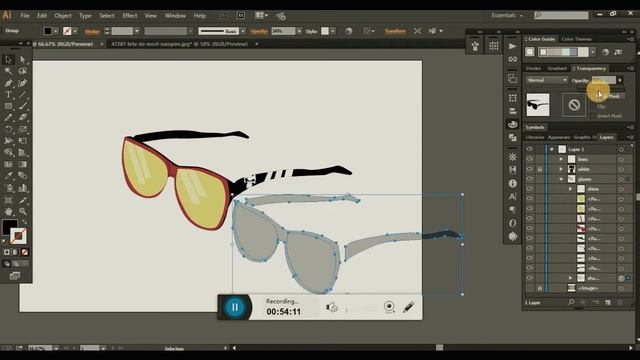Expand the white sublayer
The height and width of the screenshot is (360, 640).
tap(561, 169)
